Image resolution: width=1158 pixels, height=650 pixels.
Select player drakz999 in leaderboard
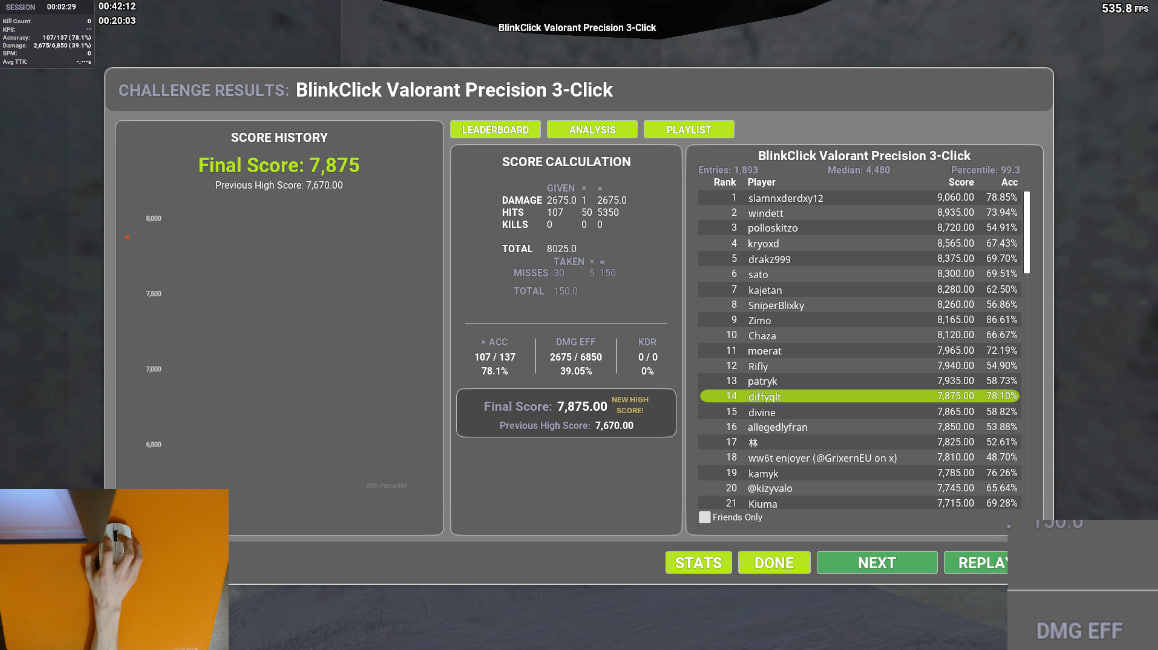[x=859, y=259]
